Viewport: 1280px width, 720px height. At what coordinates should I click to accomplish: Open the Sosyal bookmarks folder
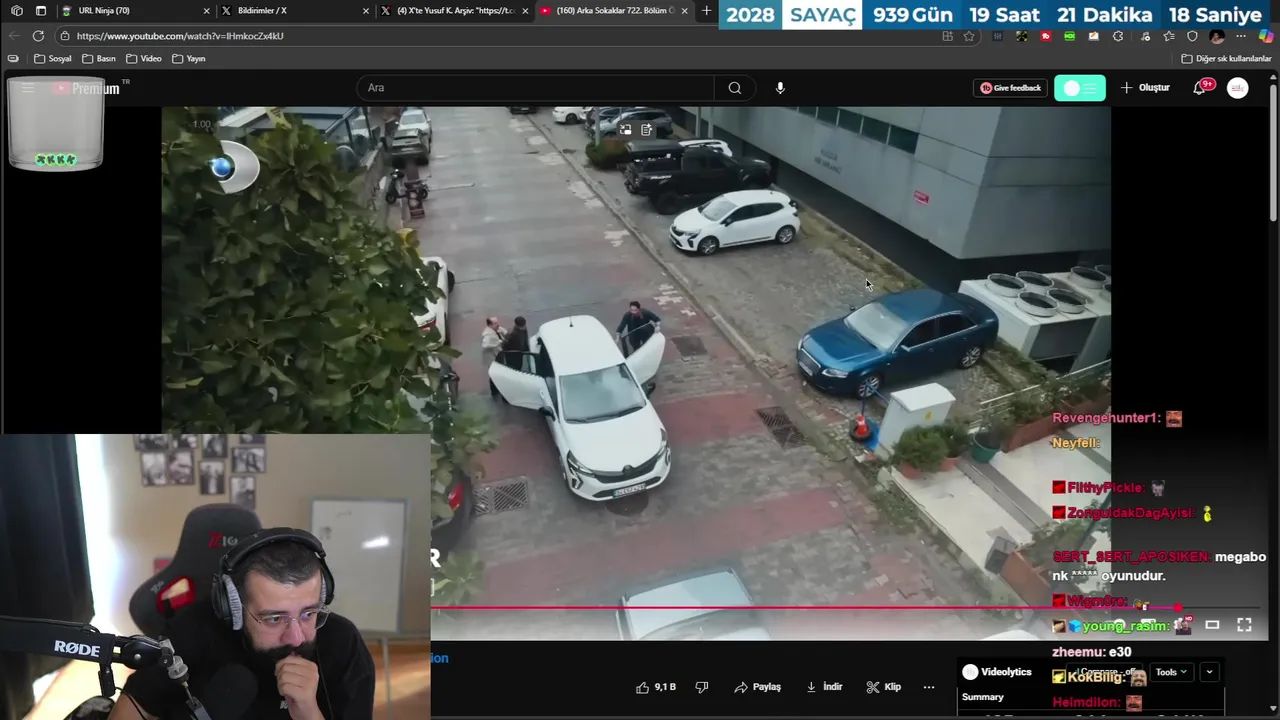point(53,59)
